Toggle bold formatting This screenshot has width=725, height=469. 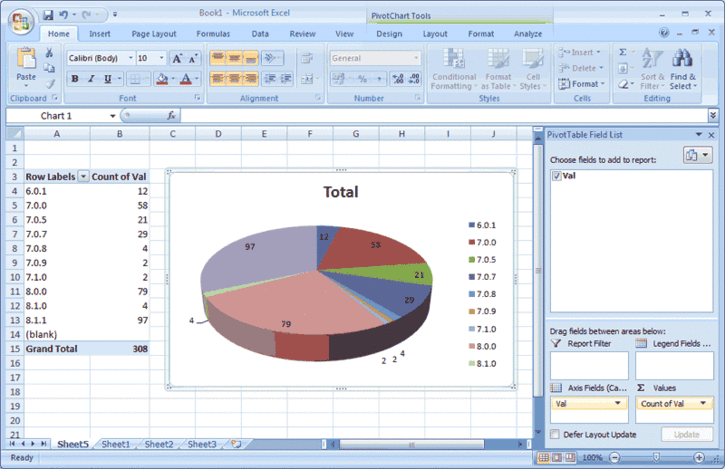(x=76, y=79)
